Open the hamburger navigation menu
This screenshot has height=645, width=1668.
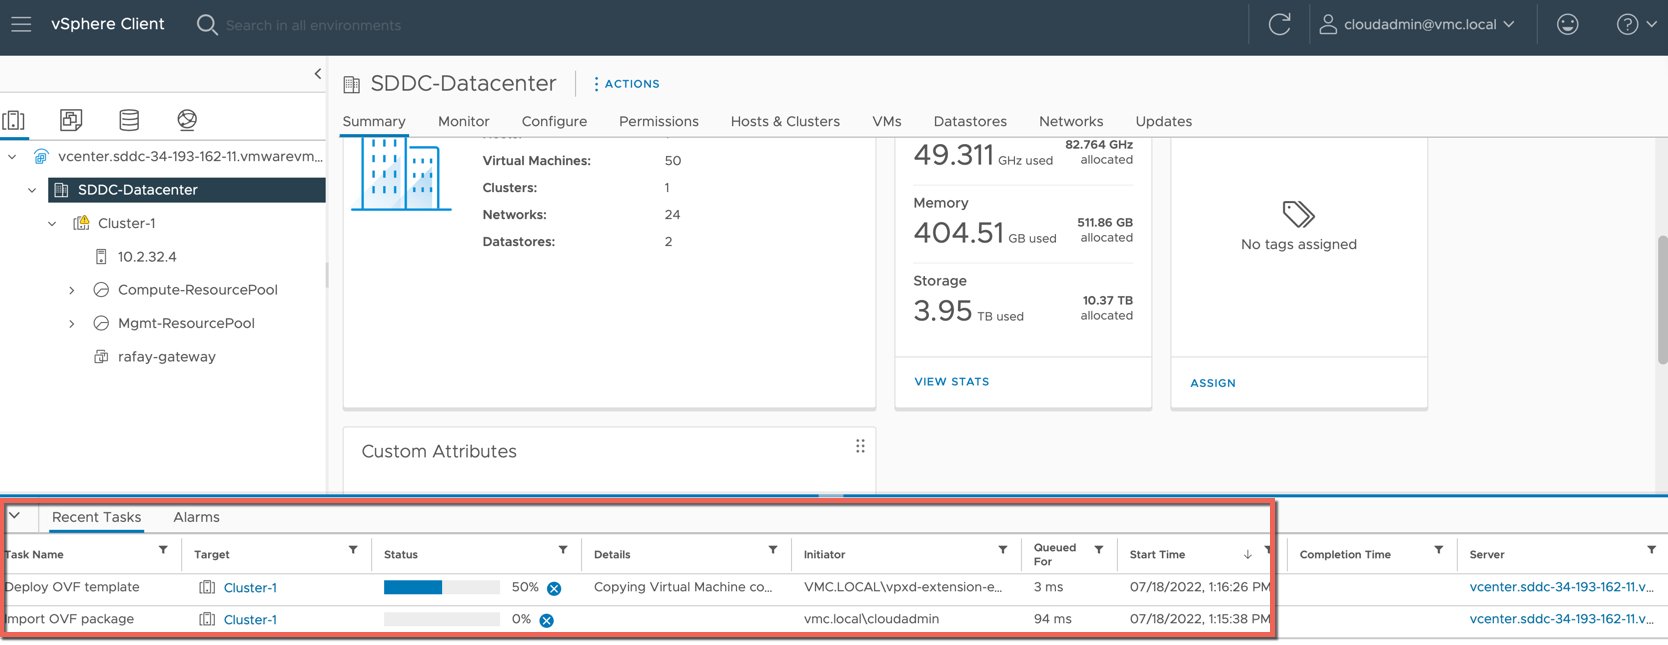(x=21, y=24)
